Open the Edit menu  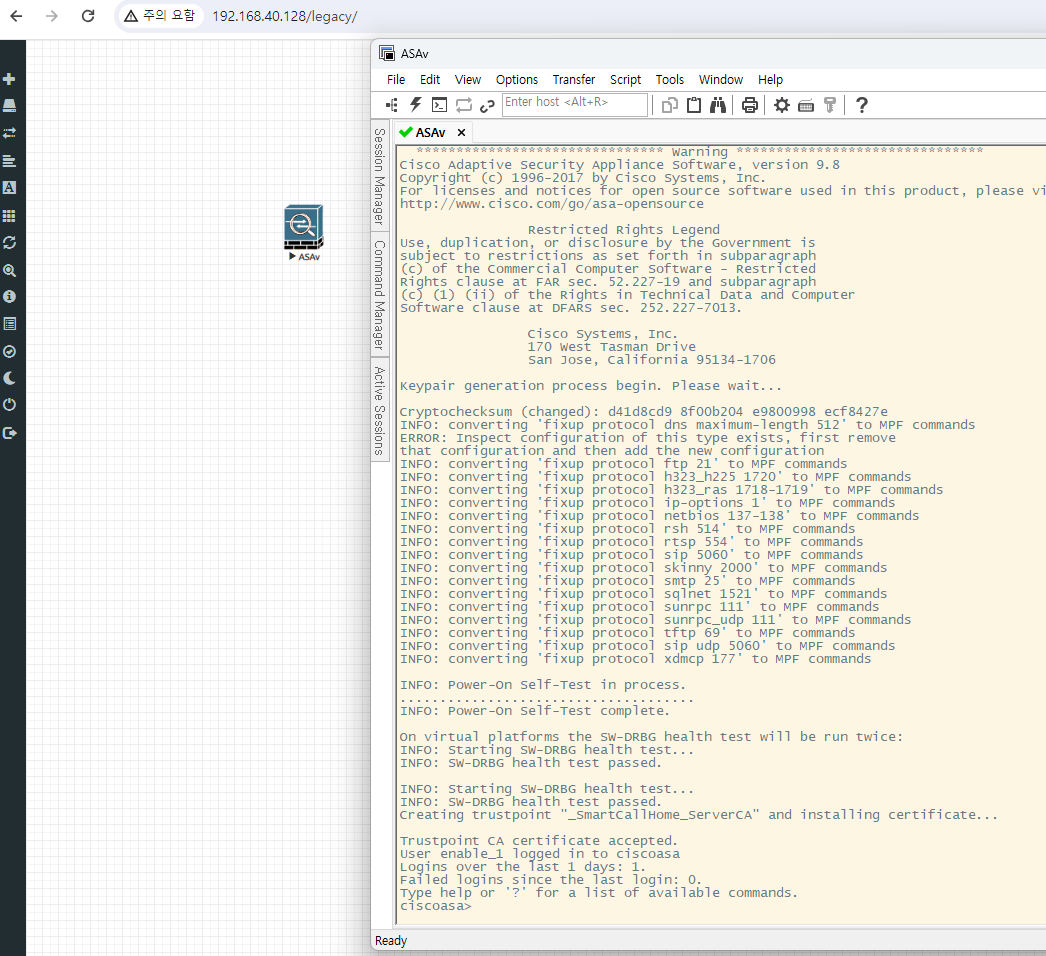pos(430,79)
